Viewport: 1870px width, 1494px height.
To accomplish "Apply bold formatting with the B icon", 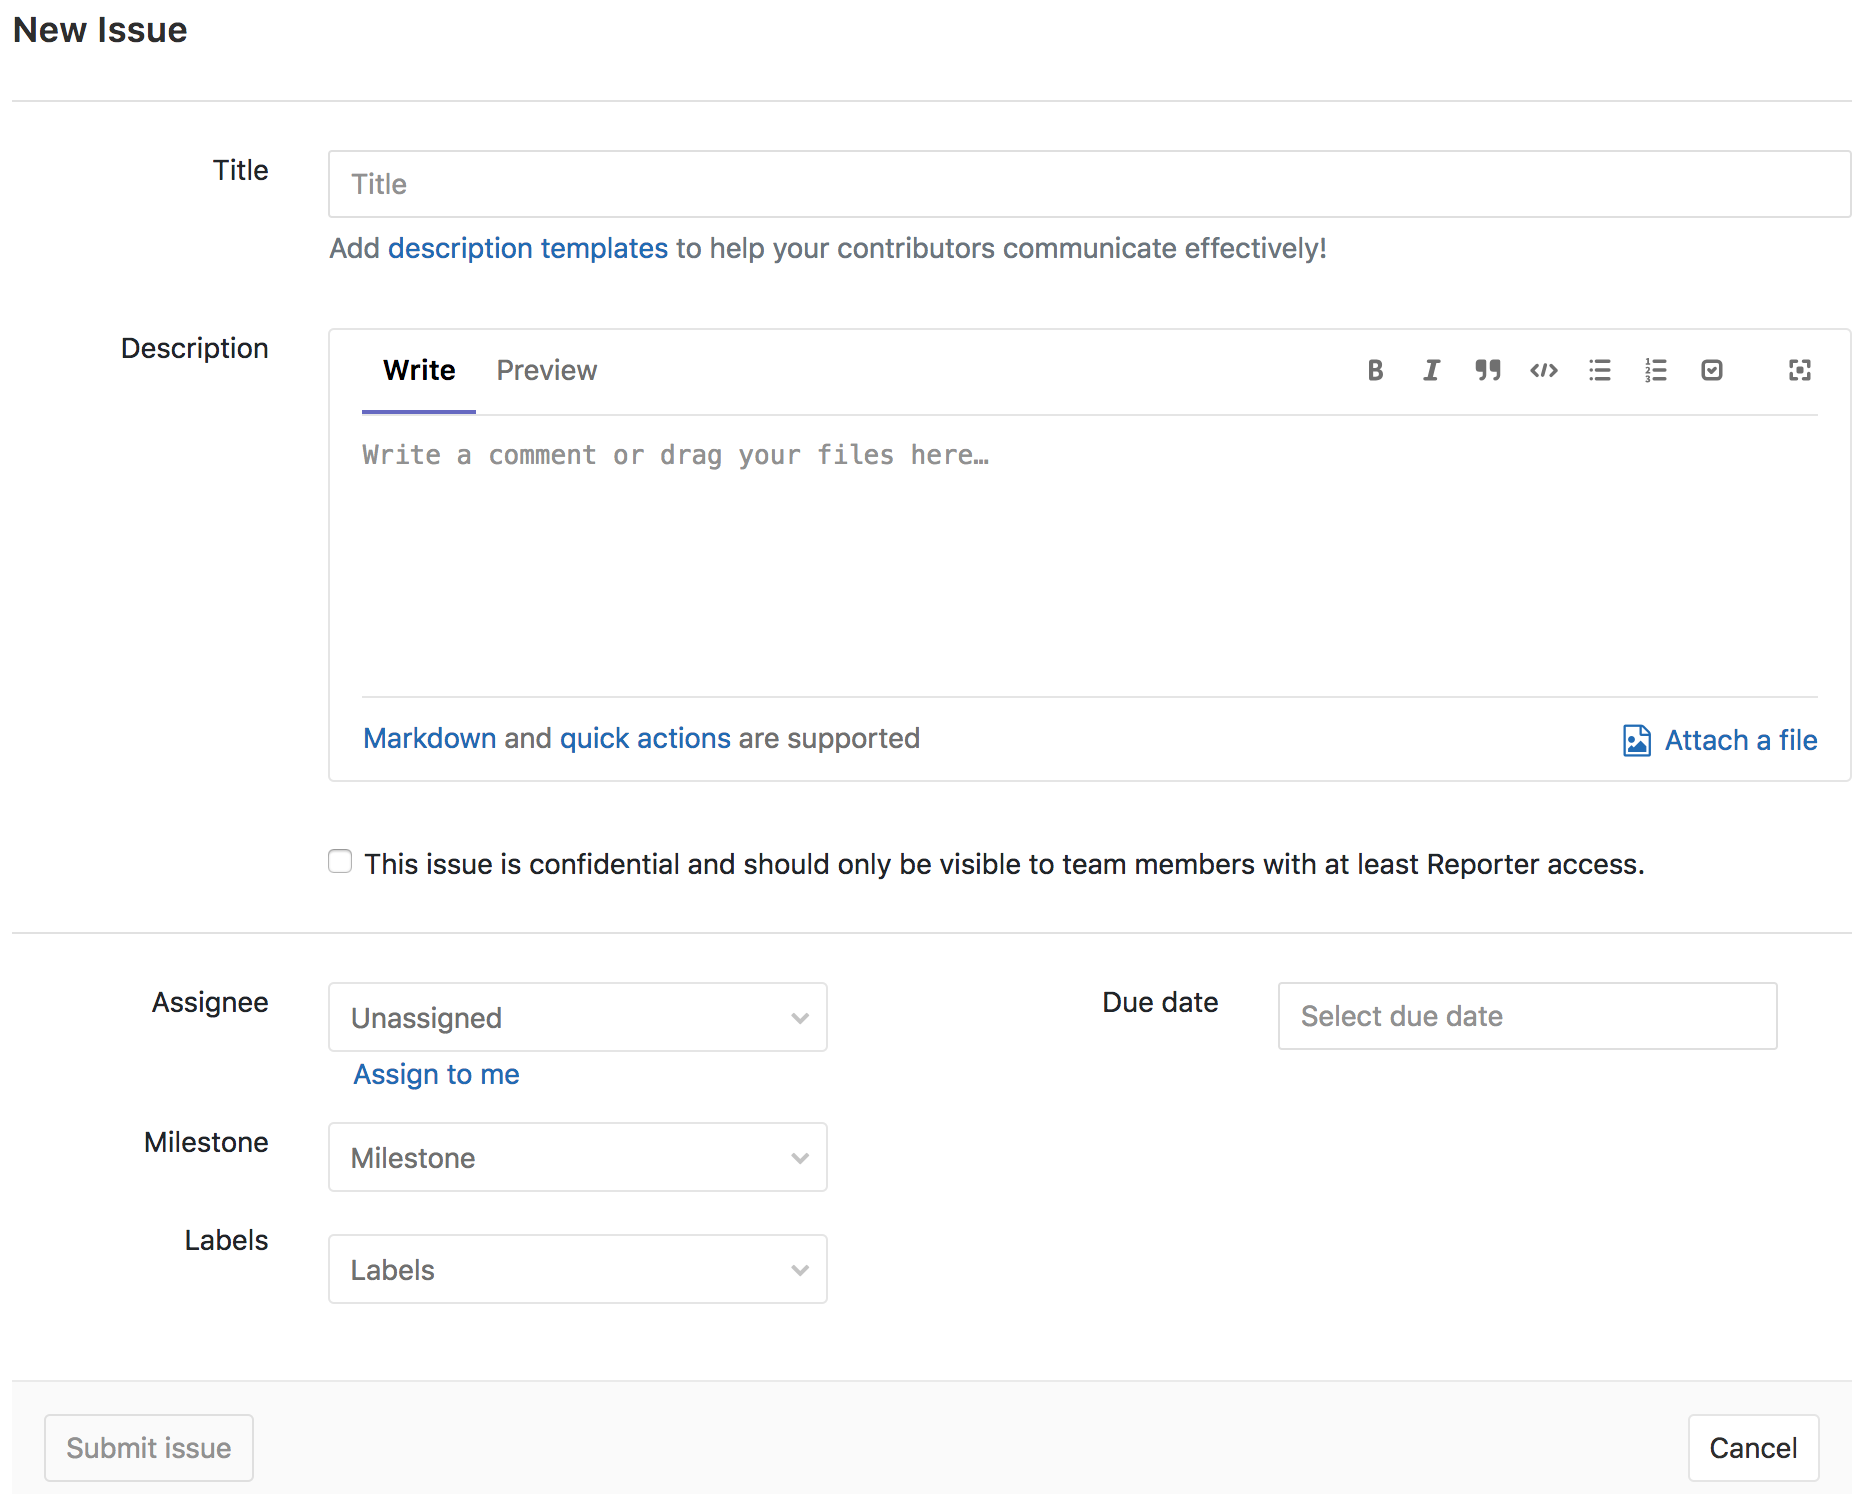I will [1375, 370].
